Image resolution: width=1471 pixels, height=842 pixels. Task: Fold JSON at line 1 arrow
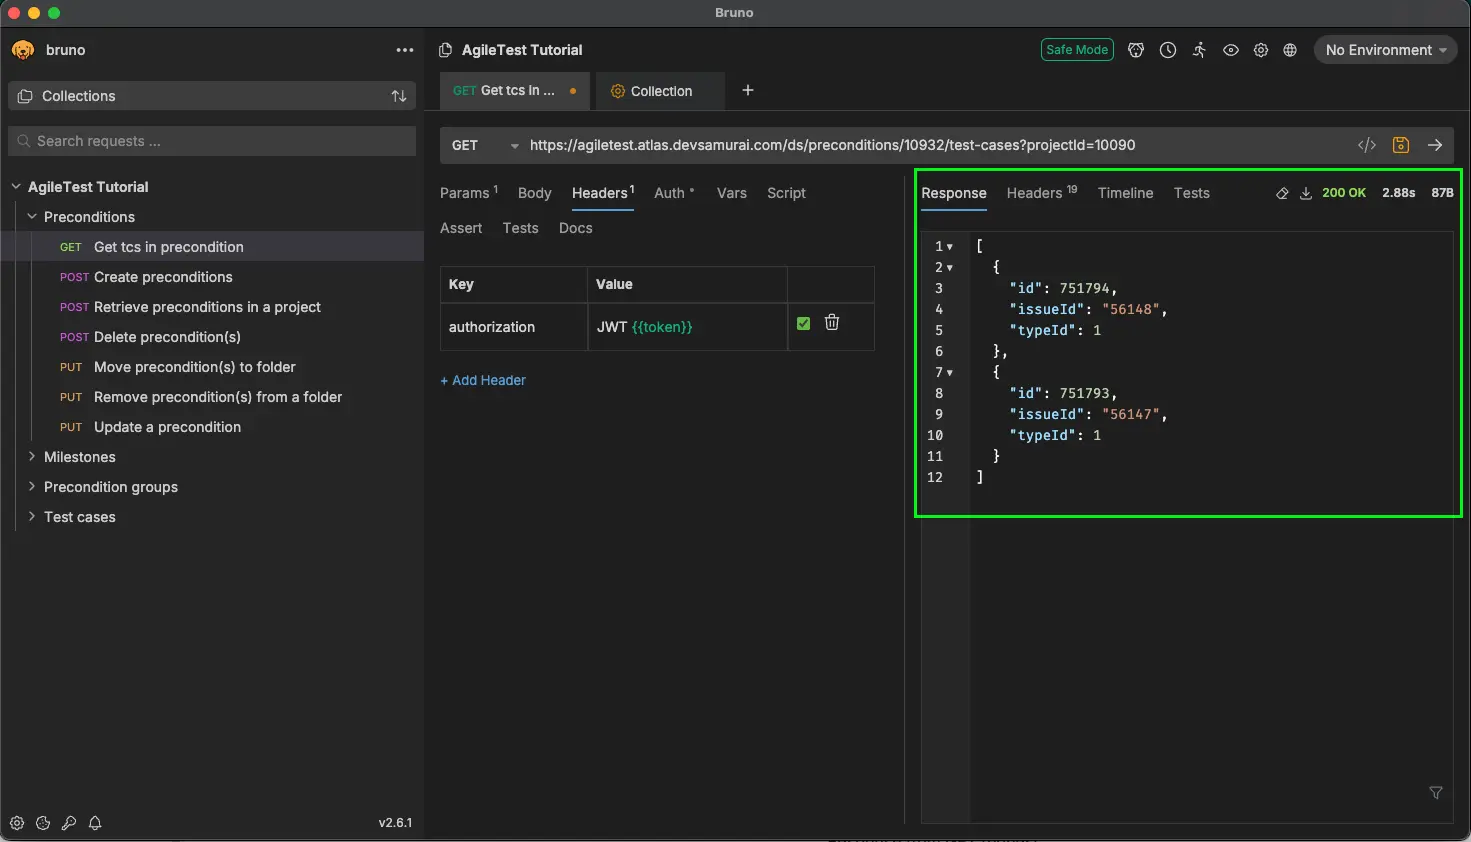(950, 246)
